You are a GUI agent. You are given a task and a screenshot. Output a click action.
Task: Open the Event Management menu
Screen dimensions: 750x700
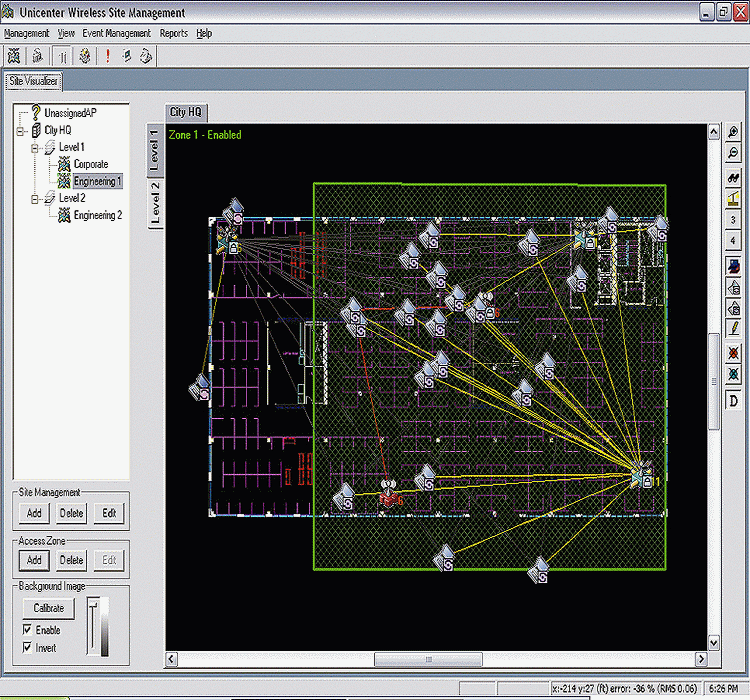tap(116, 33)
